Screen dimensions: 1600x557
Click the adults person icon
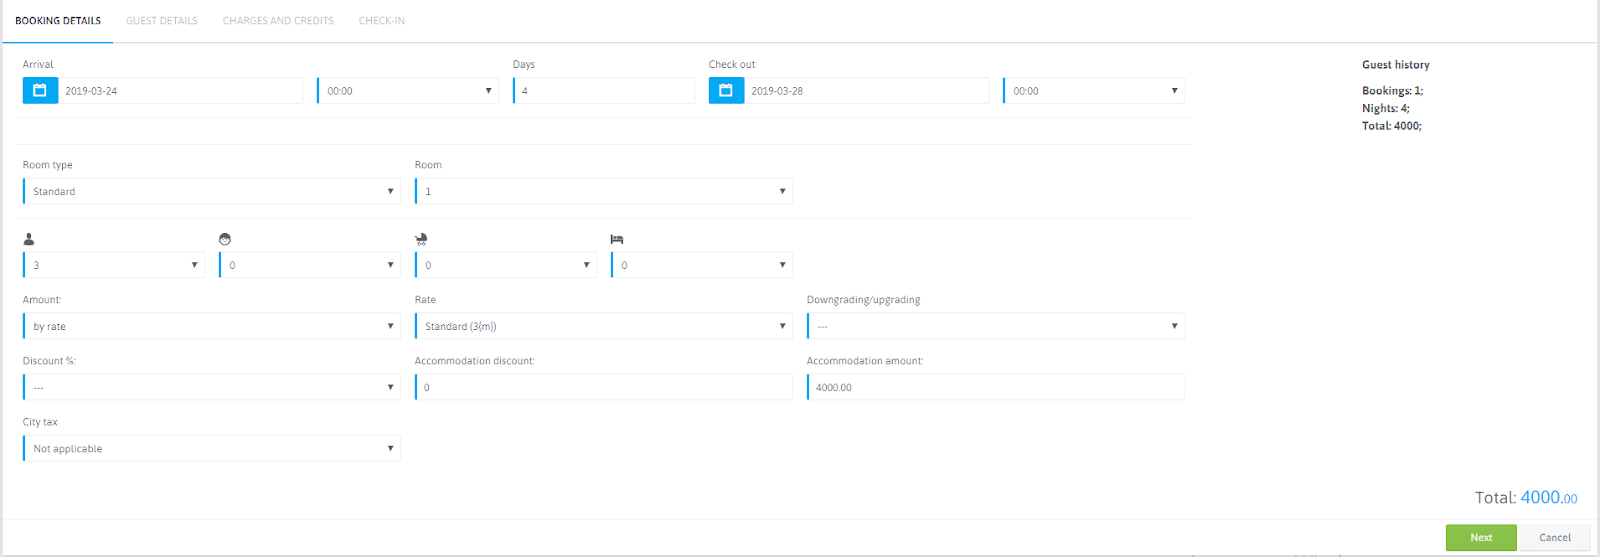(29, 239)
